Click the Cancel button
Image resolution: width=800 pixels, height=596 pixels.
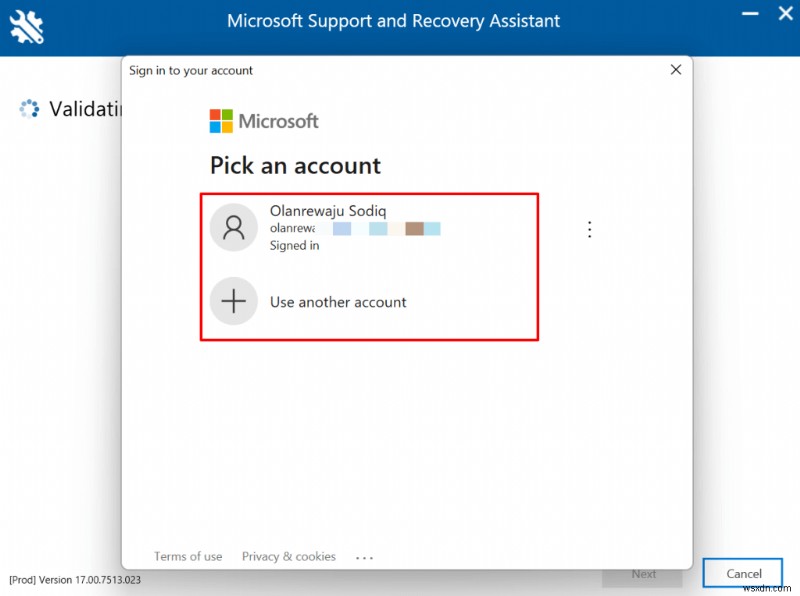(x=742, y=573)
